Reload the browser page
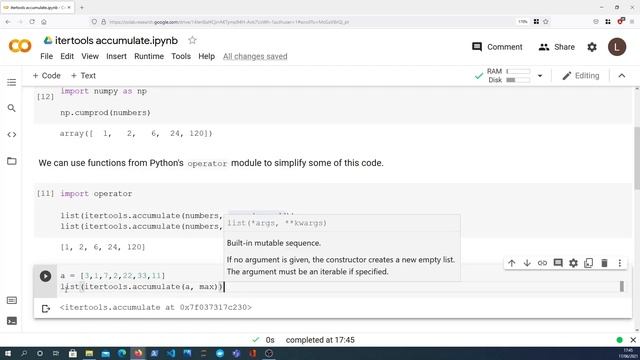This screenshot has width=640, height=360. tap(32, 22)
